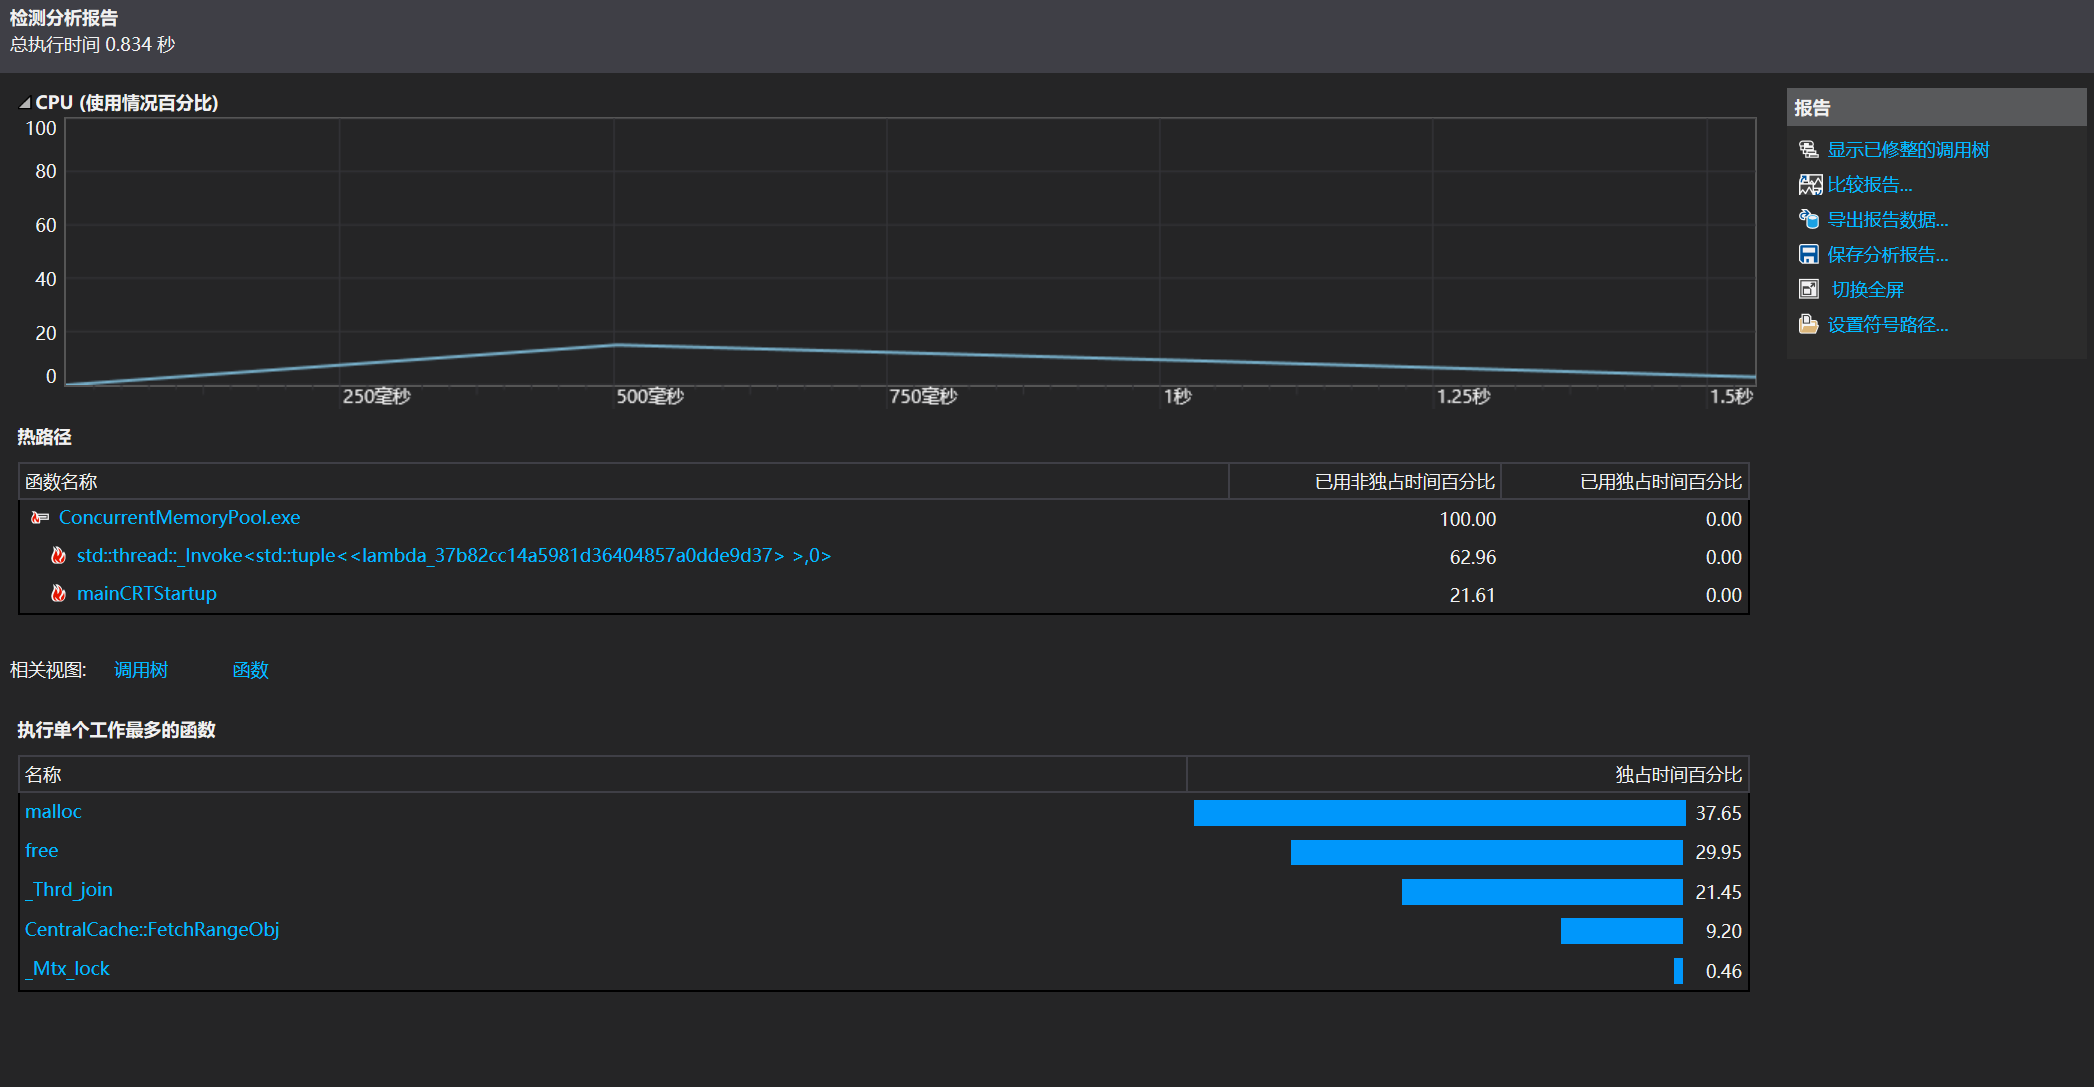Click the set symbol path folder icon
Viewport: 2094px width, 1087px height.
(x=1808, y=325)
